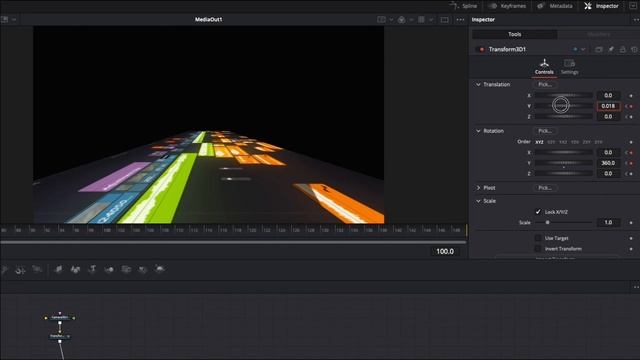Open dropdown arrow beside tile color dot

(x=583, y=49)
